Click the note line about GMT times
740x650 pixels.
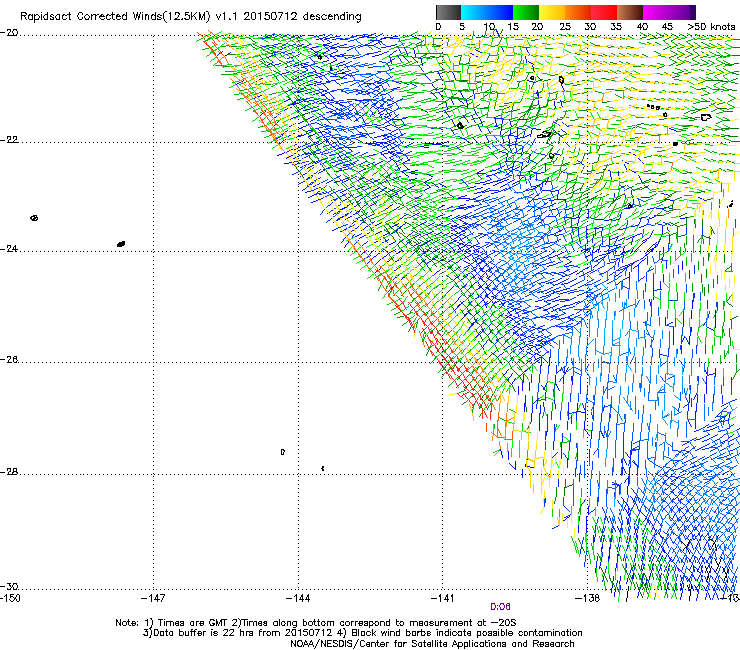click(x=315, y=623)
